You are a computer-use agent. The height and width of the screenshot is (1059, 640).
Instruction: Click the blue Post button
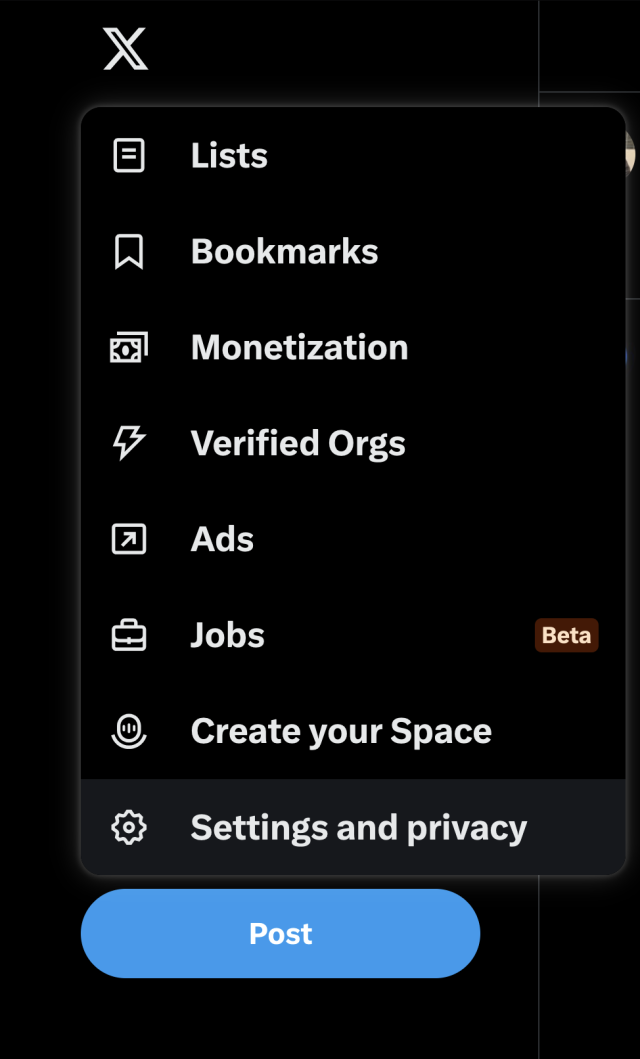280,933
